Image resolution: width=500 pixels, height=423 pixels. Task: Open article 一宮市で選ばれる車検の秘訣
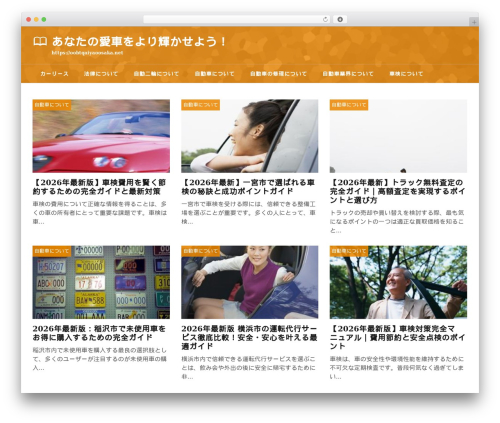pos(248,187)
